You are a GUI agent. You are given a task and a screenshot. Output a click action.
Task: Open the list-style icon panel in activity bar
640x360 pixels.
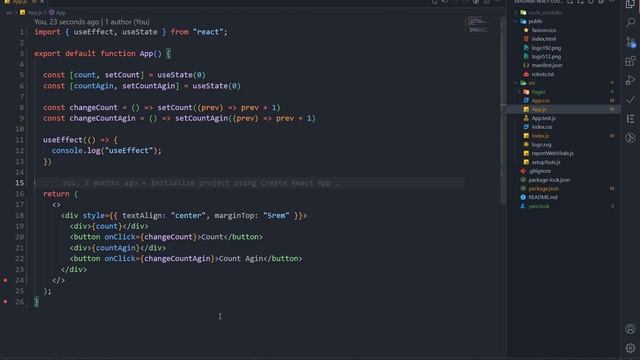coord(631,119)
